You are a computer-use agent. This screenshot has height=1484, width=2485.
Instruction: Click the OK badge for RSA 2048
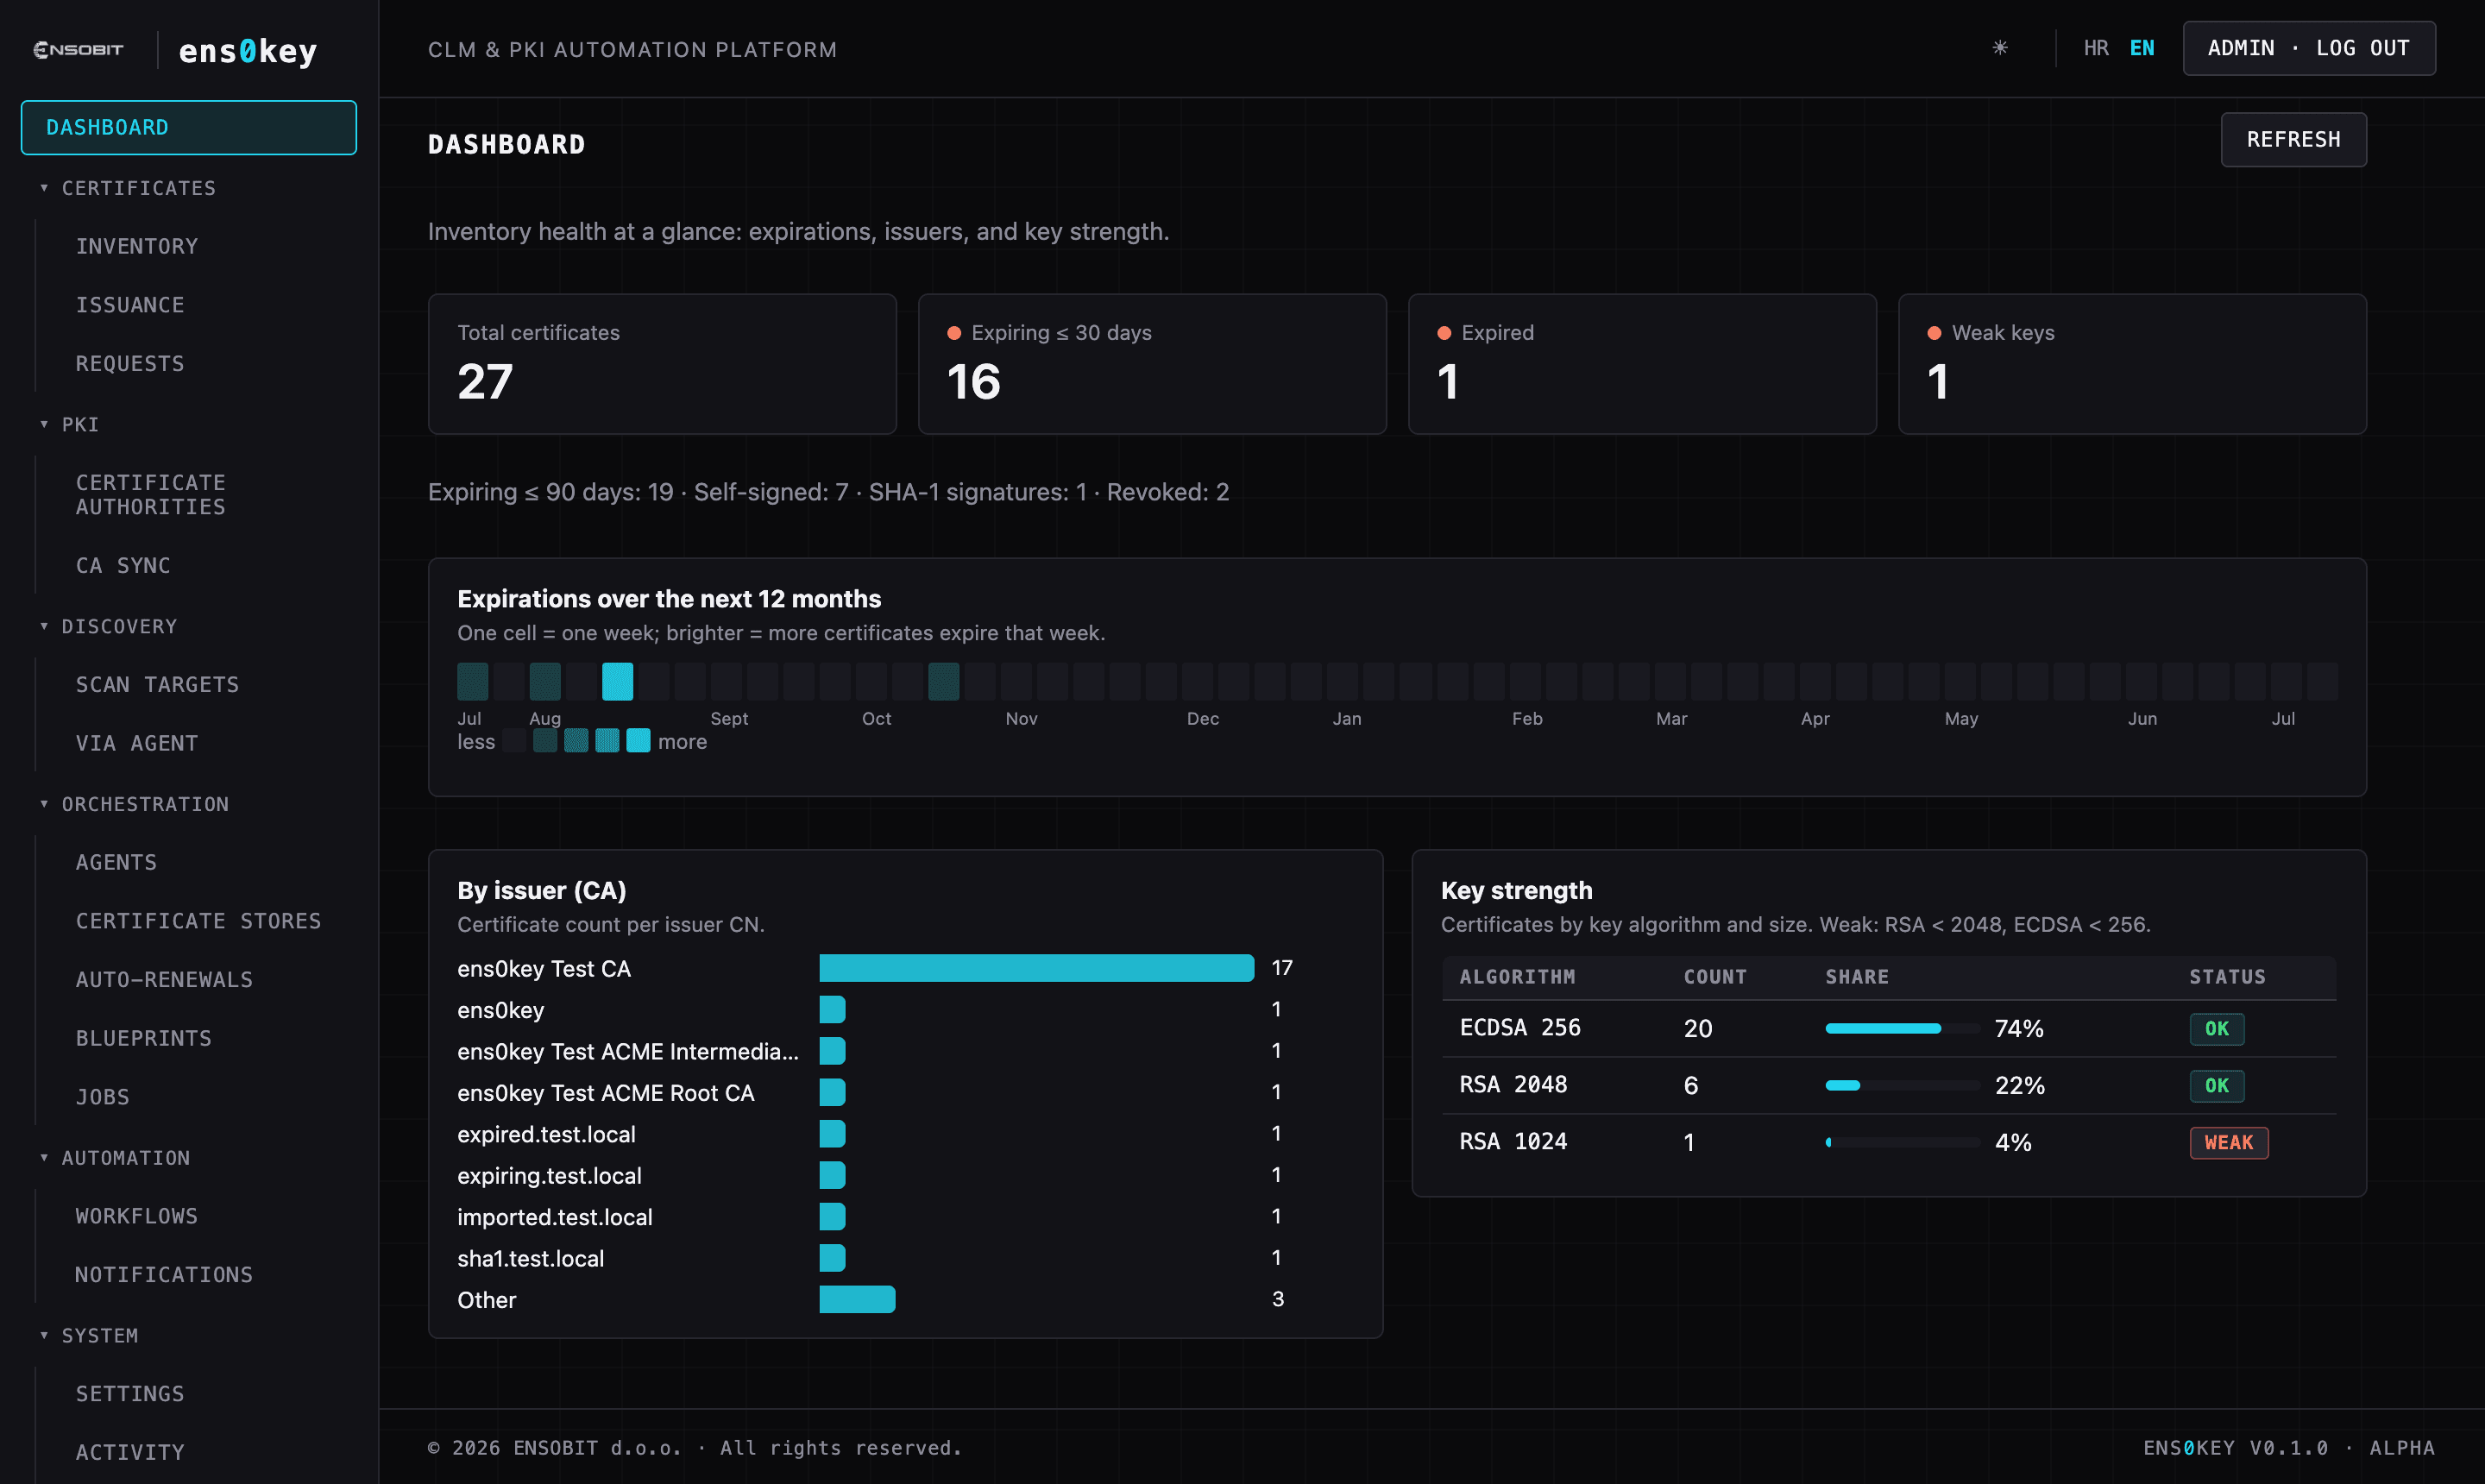point(2217,1086)
